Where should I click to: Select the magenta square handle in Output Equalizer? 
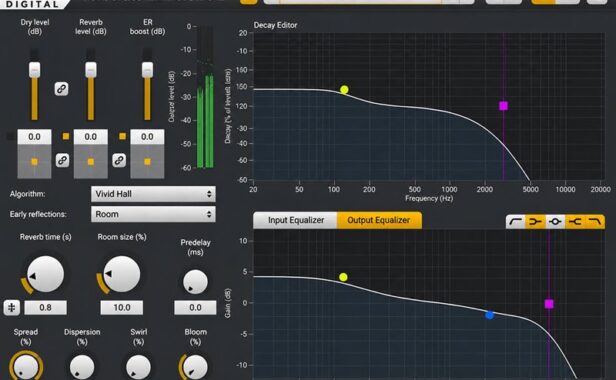(x=549, y=304)
